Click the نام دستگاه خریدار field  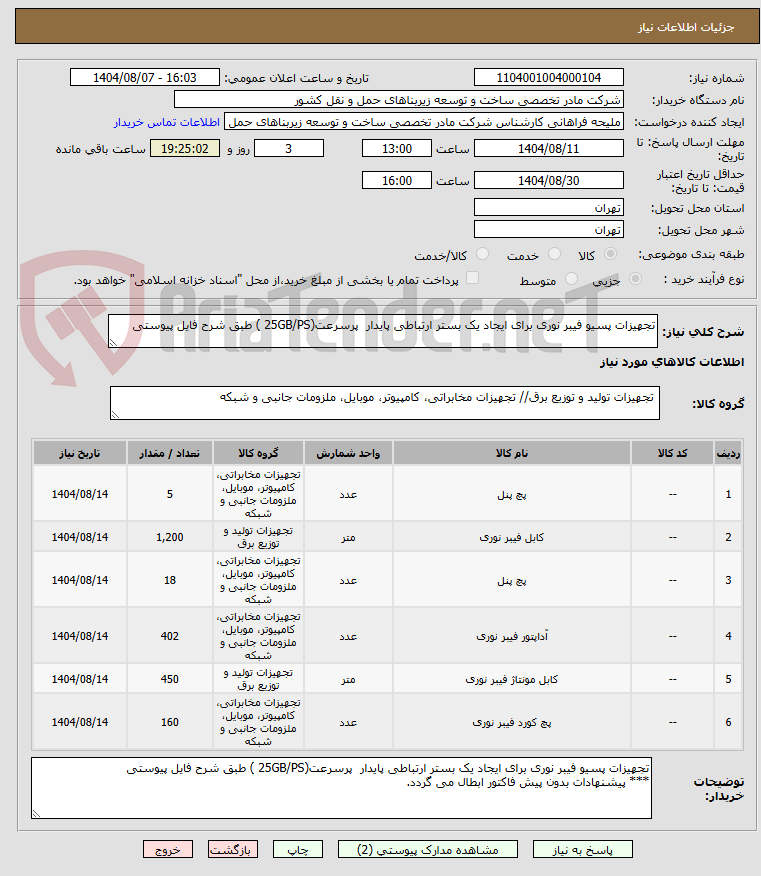(399, 100)
